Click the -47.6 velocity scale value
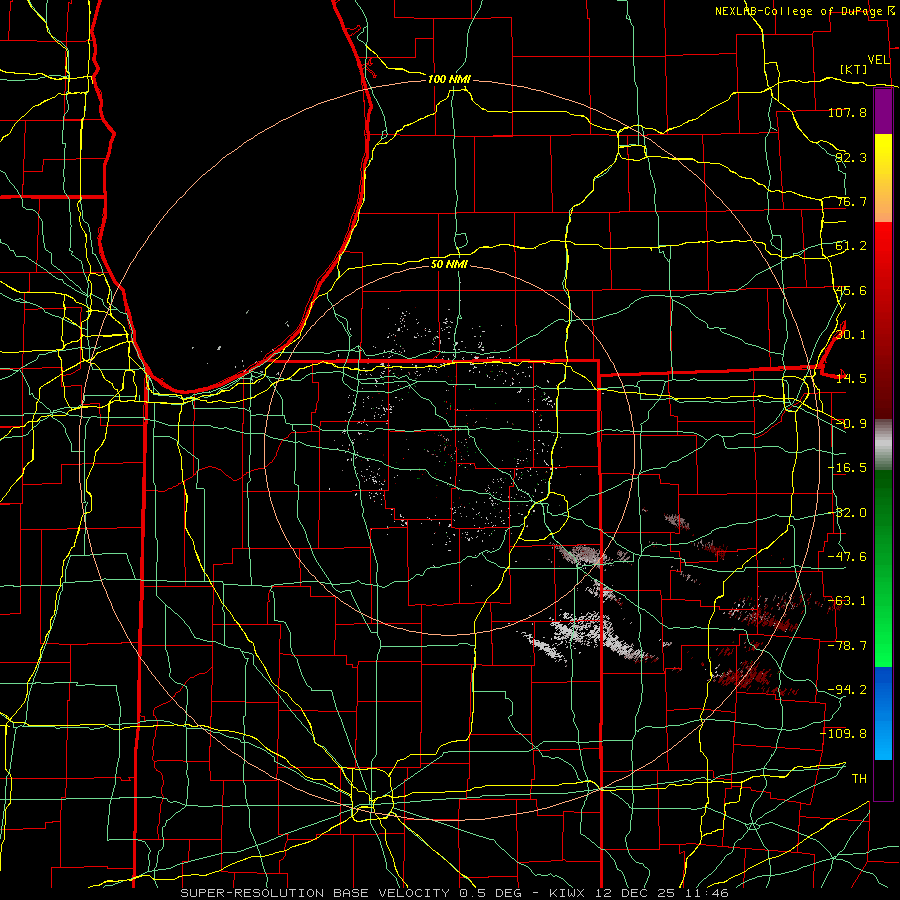The height and width of the screenshot is (900, 900). [x=847, y=557]
